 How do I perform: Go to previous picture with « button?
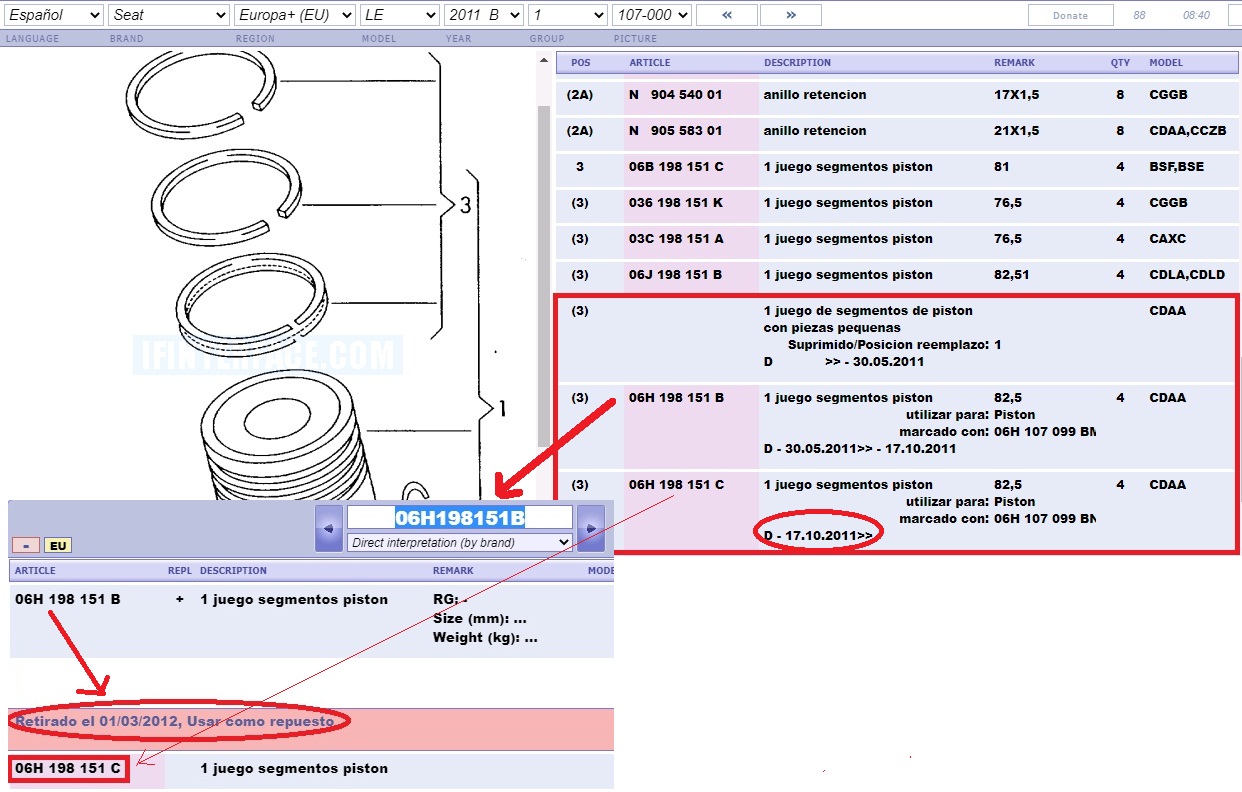coord(726,15)
